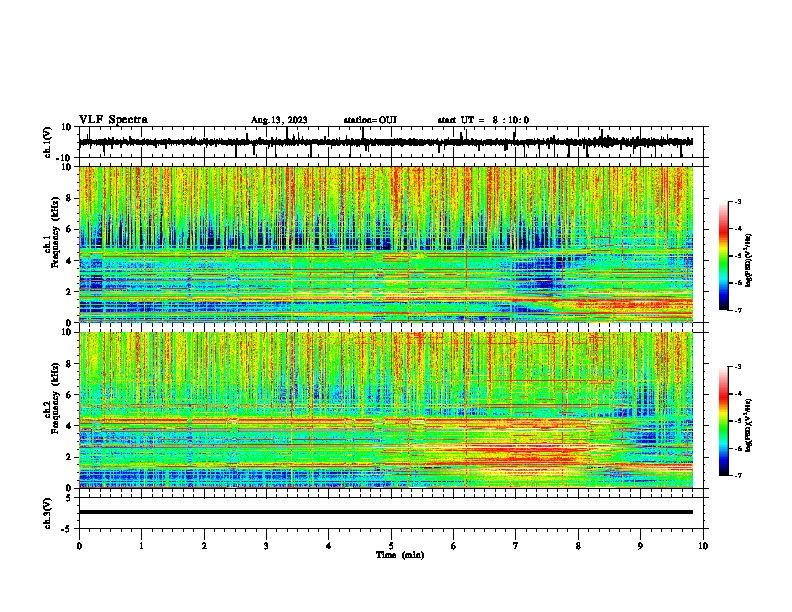Click the "Time (min)" x-axis label

click(x=400, y=555)
